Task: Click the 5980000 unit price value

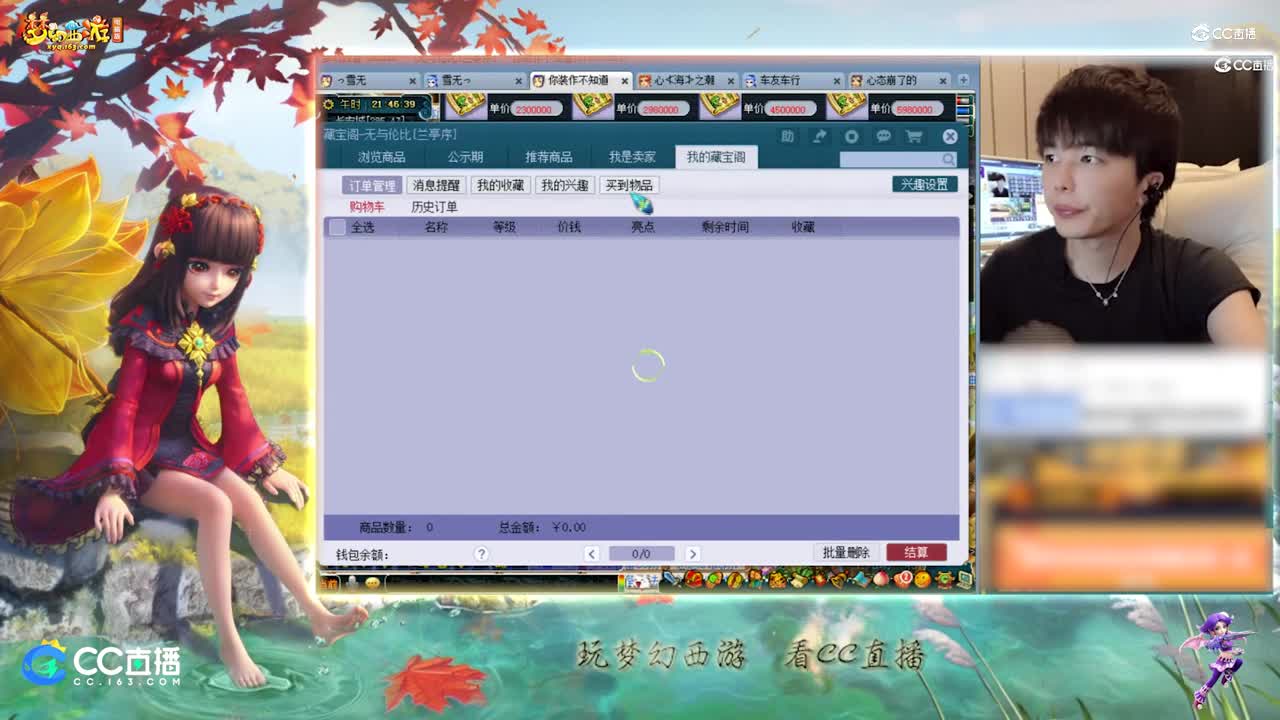Action: click(915, 110)
